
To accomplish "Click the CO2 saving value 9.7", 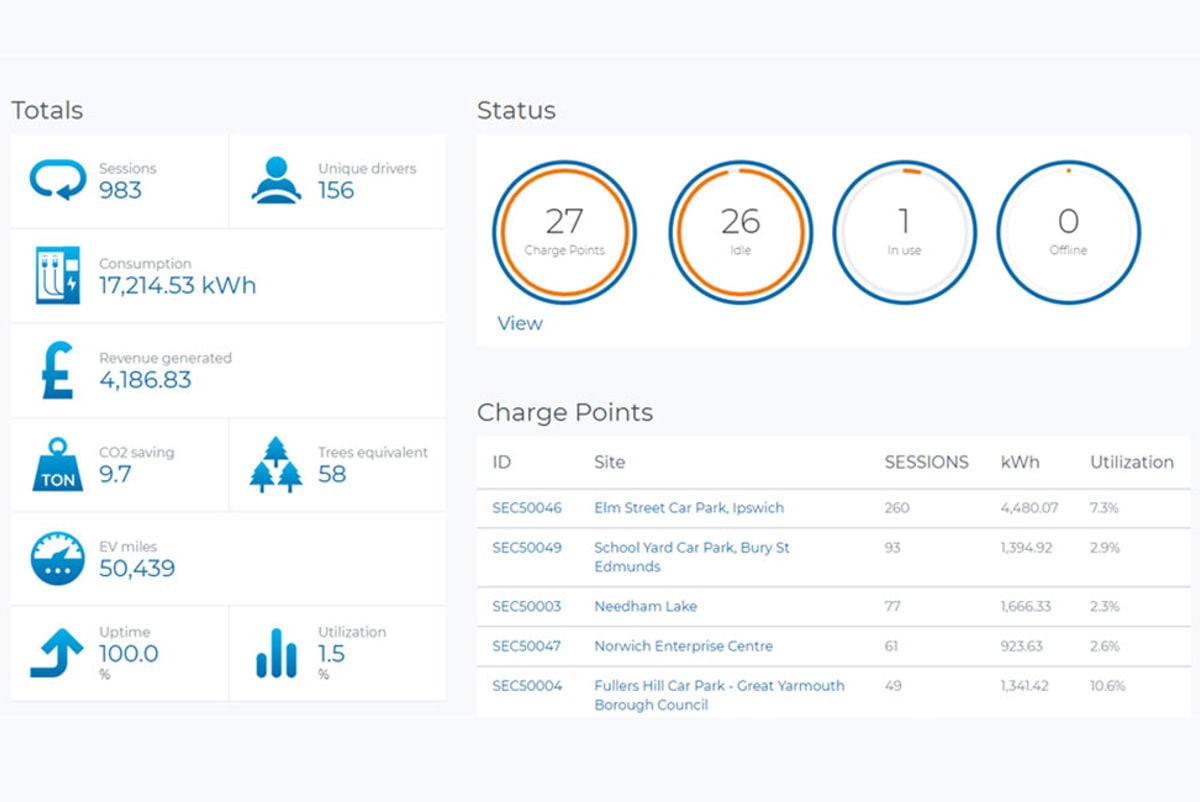I will [115, 474].
